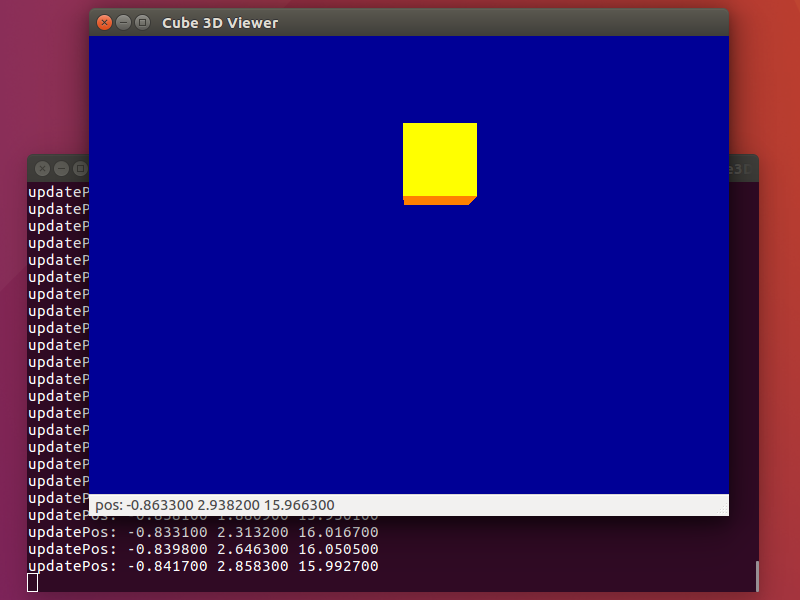Click the latest updatePos line in the terminal
This screenshot has height=600, width=800.
click(200, 566)
